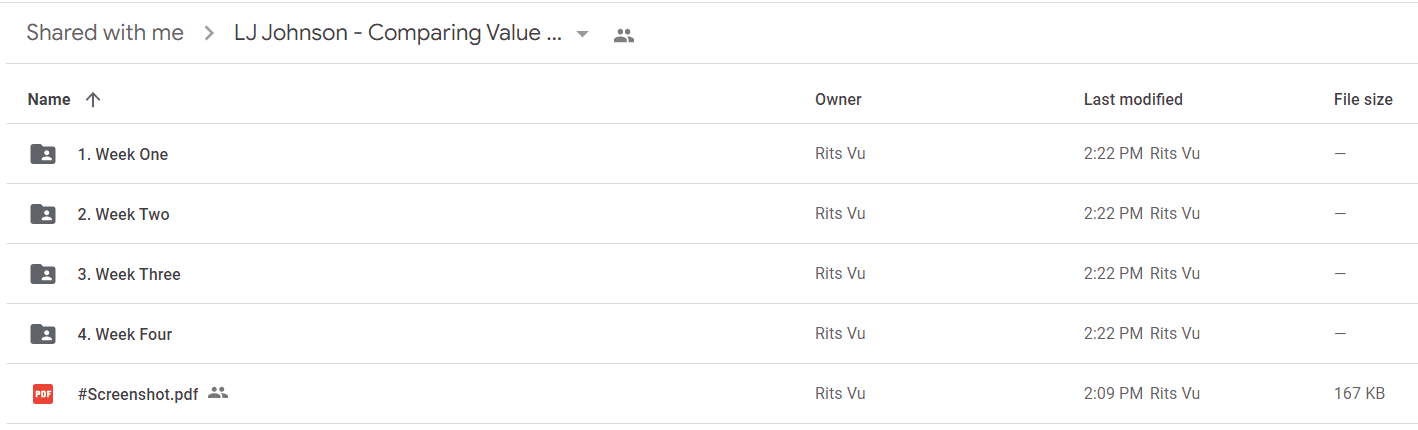This screenshot has height=430, width=1418.
Task: Select the 3. Week Three folder row
Action: tap(712, 274)
